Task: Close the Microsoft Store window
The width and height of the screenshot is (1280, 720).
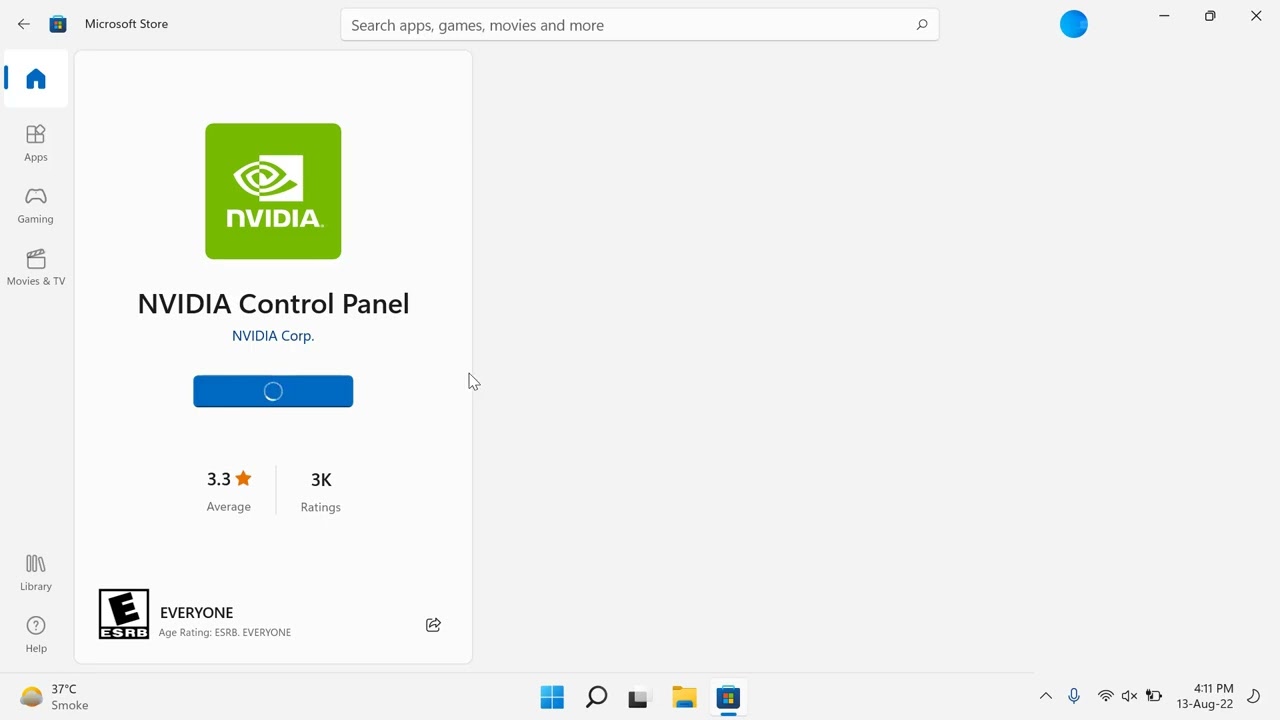Action: coord(1256,16)
